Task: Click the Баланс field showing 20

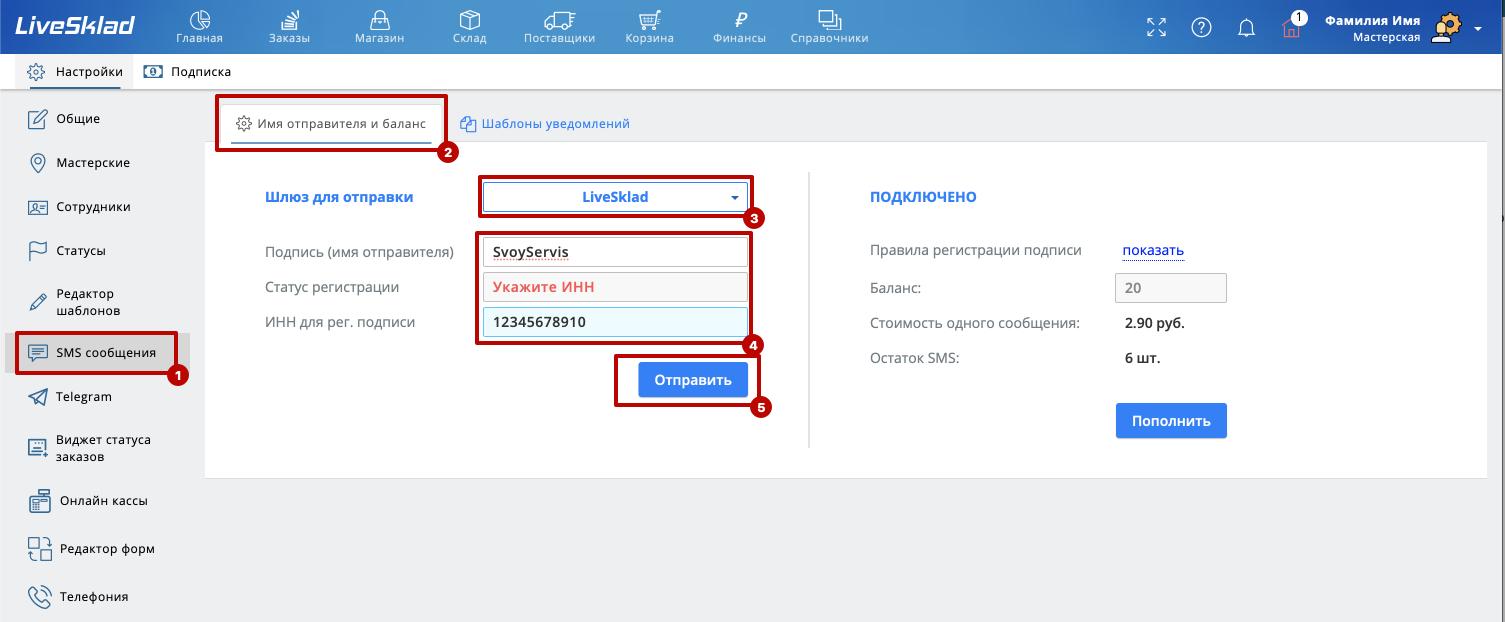Action: [x=1171, y=288]
